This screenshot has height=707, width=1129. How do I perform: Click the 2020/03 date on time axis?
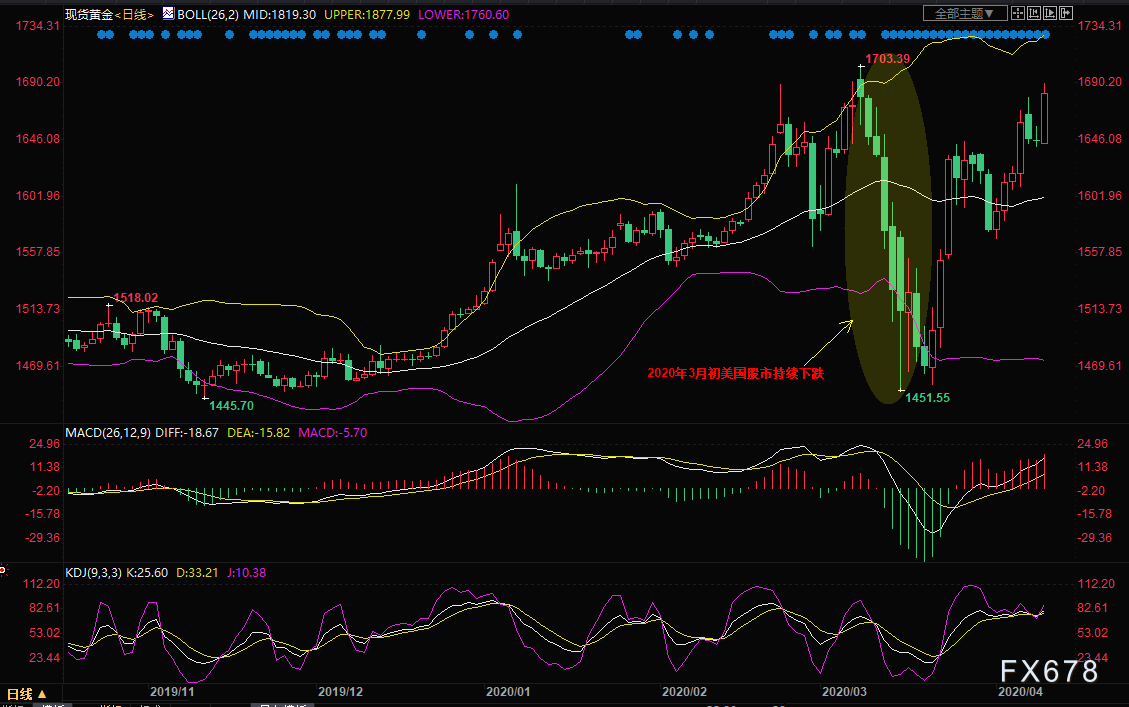[845, 692]
